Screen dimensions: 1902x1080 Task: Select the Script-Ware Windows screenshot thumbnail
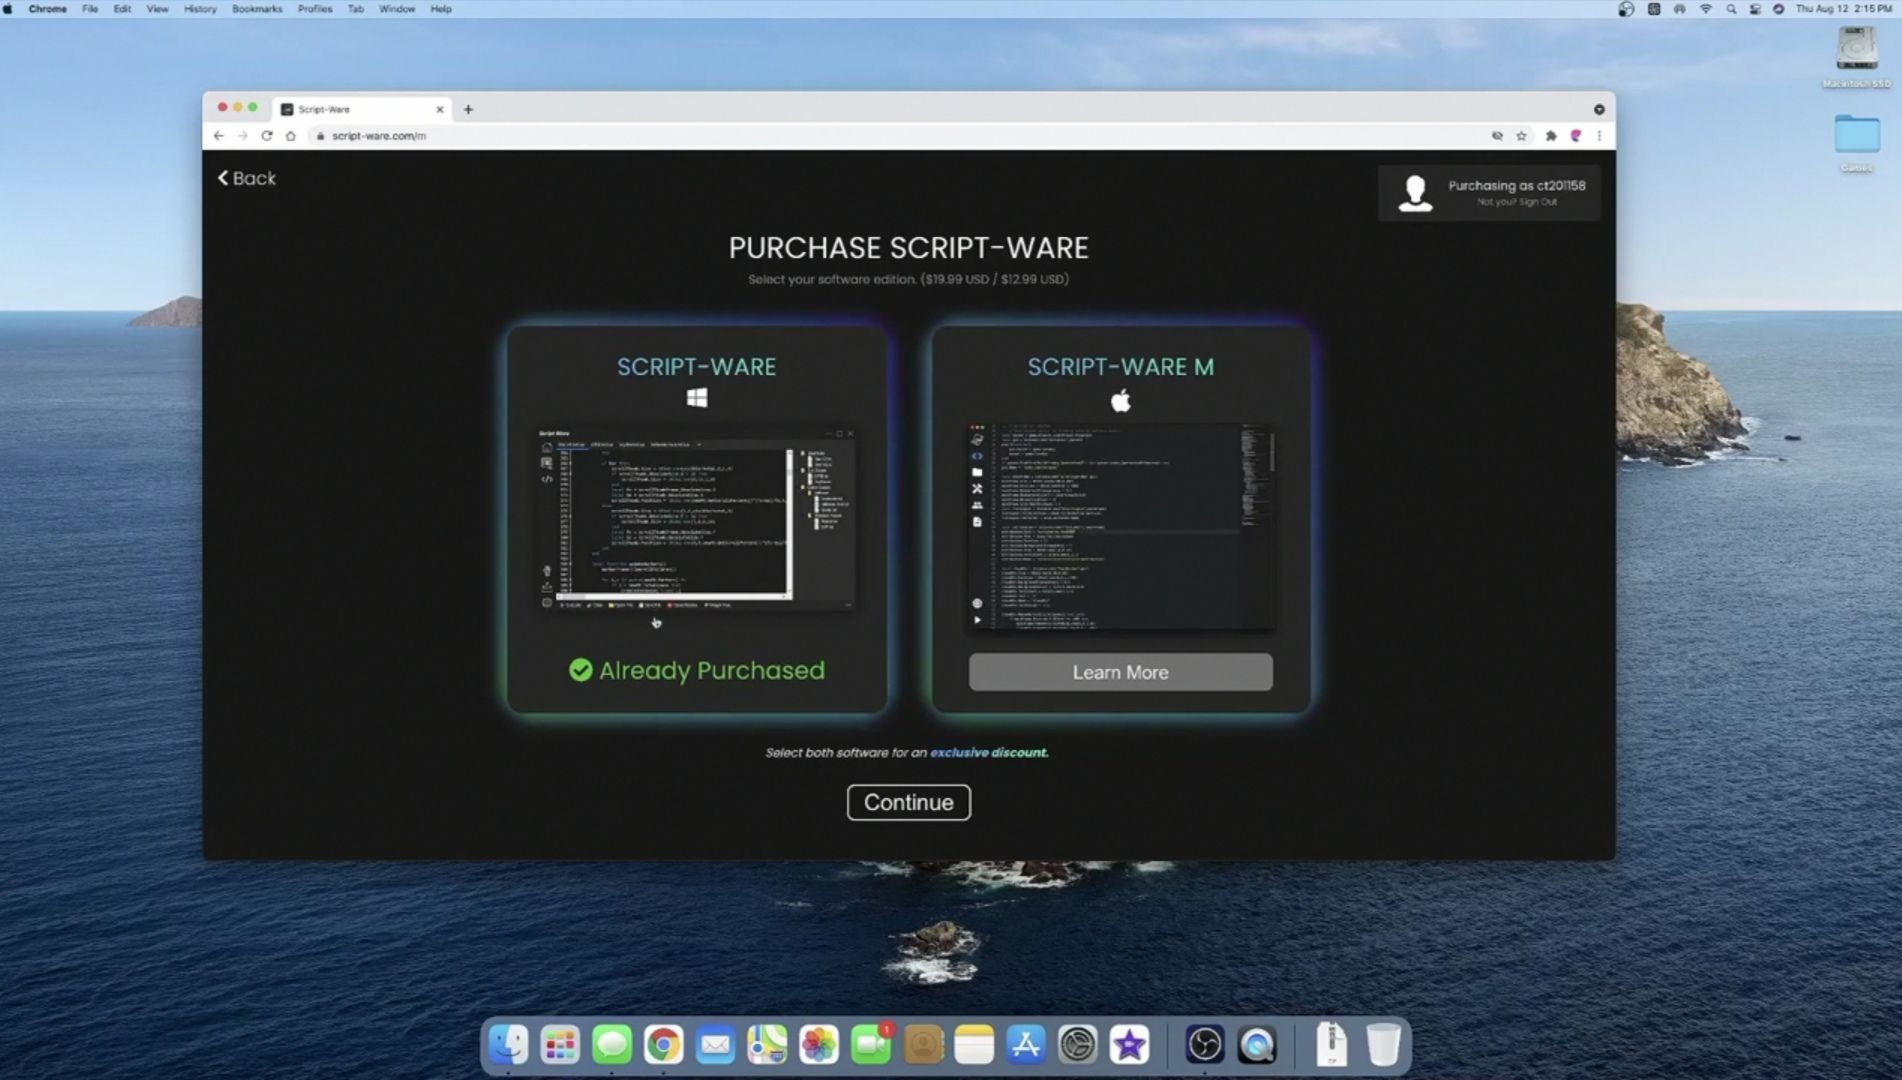click(x=697, y=519)
